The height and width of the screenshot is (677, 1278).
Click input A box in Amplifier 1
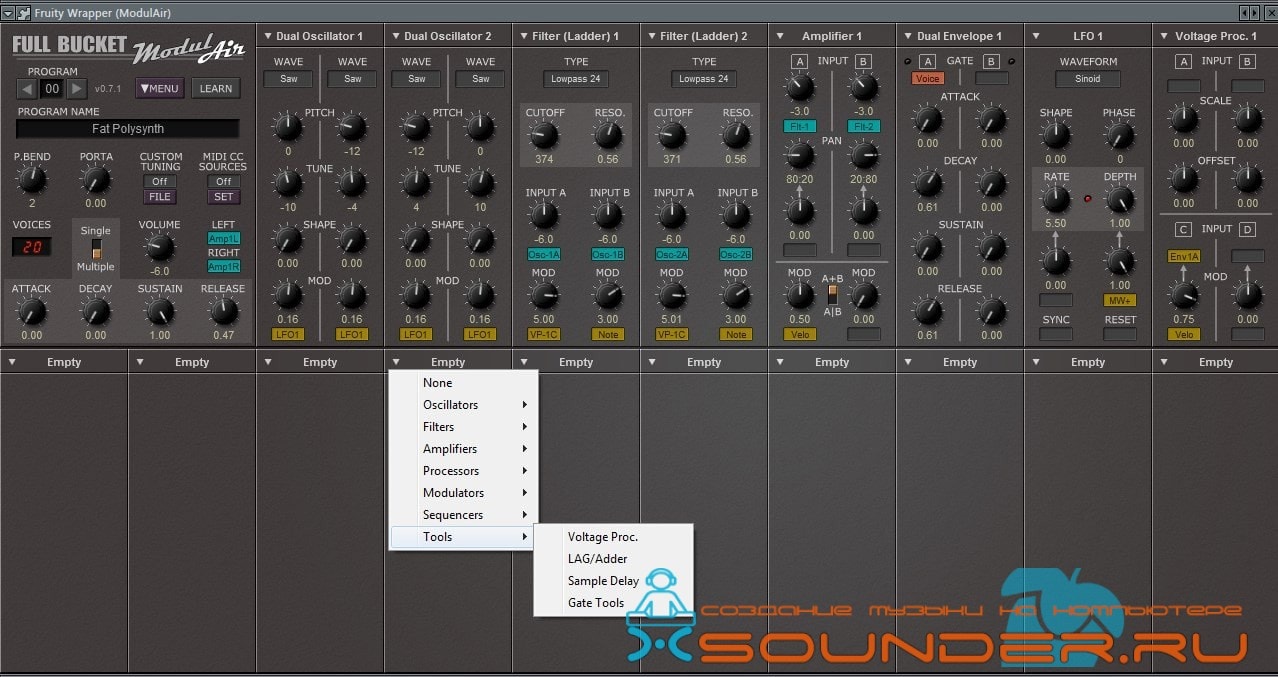(x=799, y=62)
